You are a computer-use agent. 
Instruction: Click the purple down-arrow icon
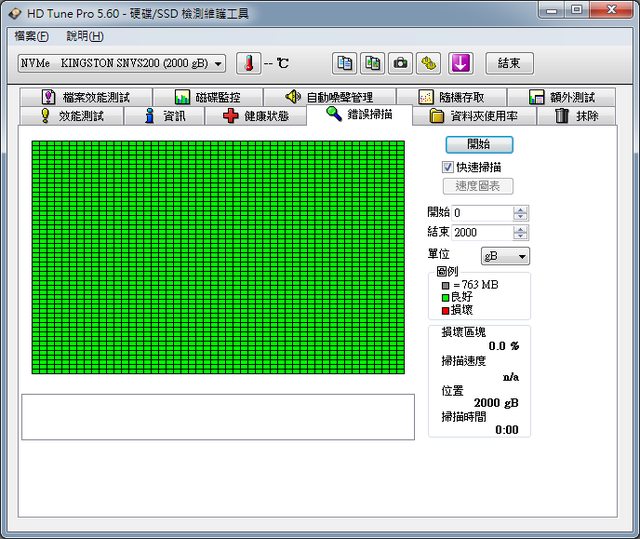coord(460,63)
